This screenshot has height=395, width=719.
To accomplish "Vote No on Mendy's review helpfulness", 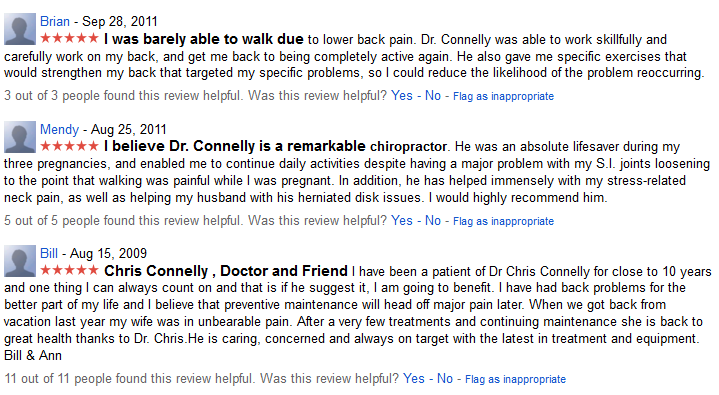I will pyautogui.click(x=433, y=220).
